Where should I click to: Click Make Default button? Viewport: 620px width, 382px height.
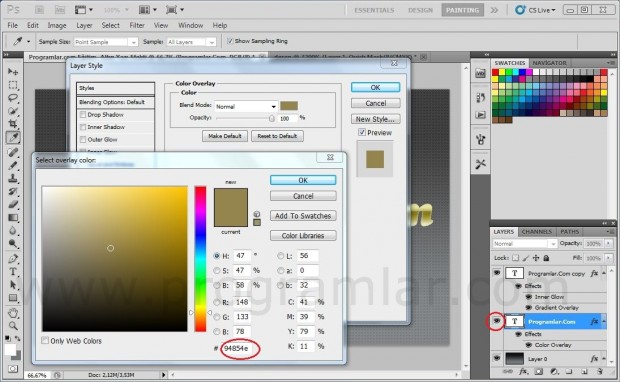pos(225,136)
